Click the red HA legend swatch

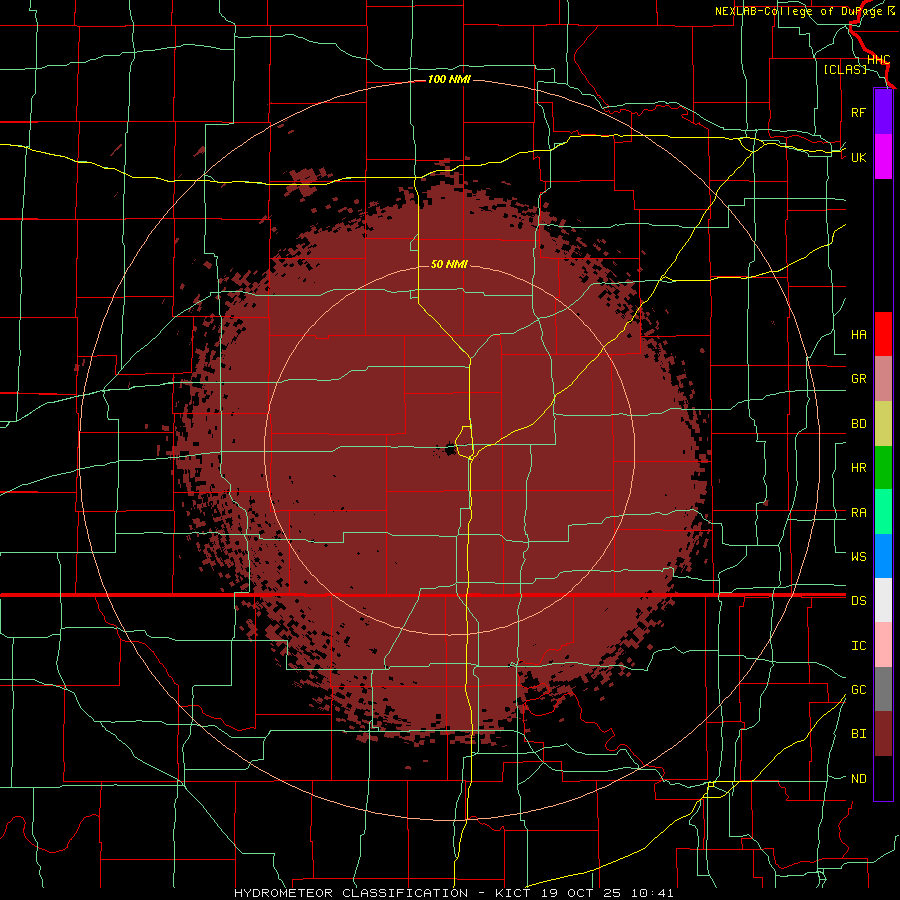(883, 334)
